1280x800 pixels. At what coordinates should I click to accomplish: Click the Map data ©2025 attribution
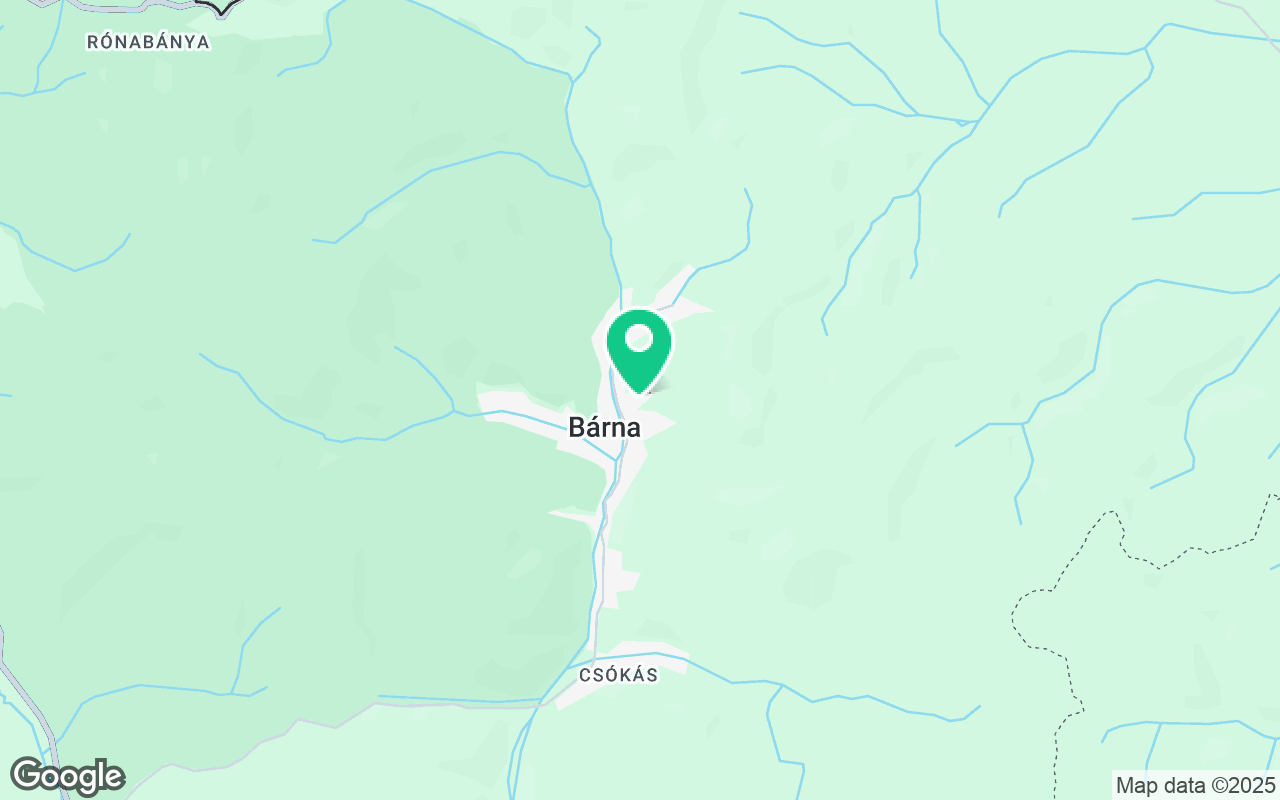(1196, 785)
